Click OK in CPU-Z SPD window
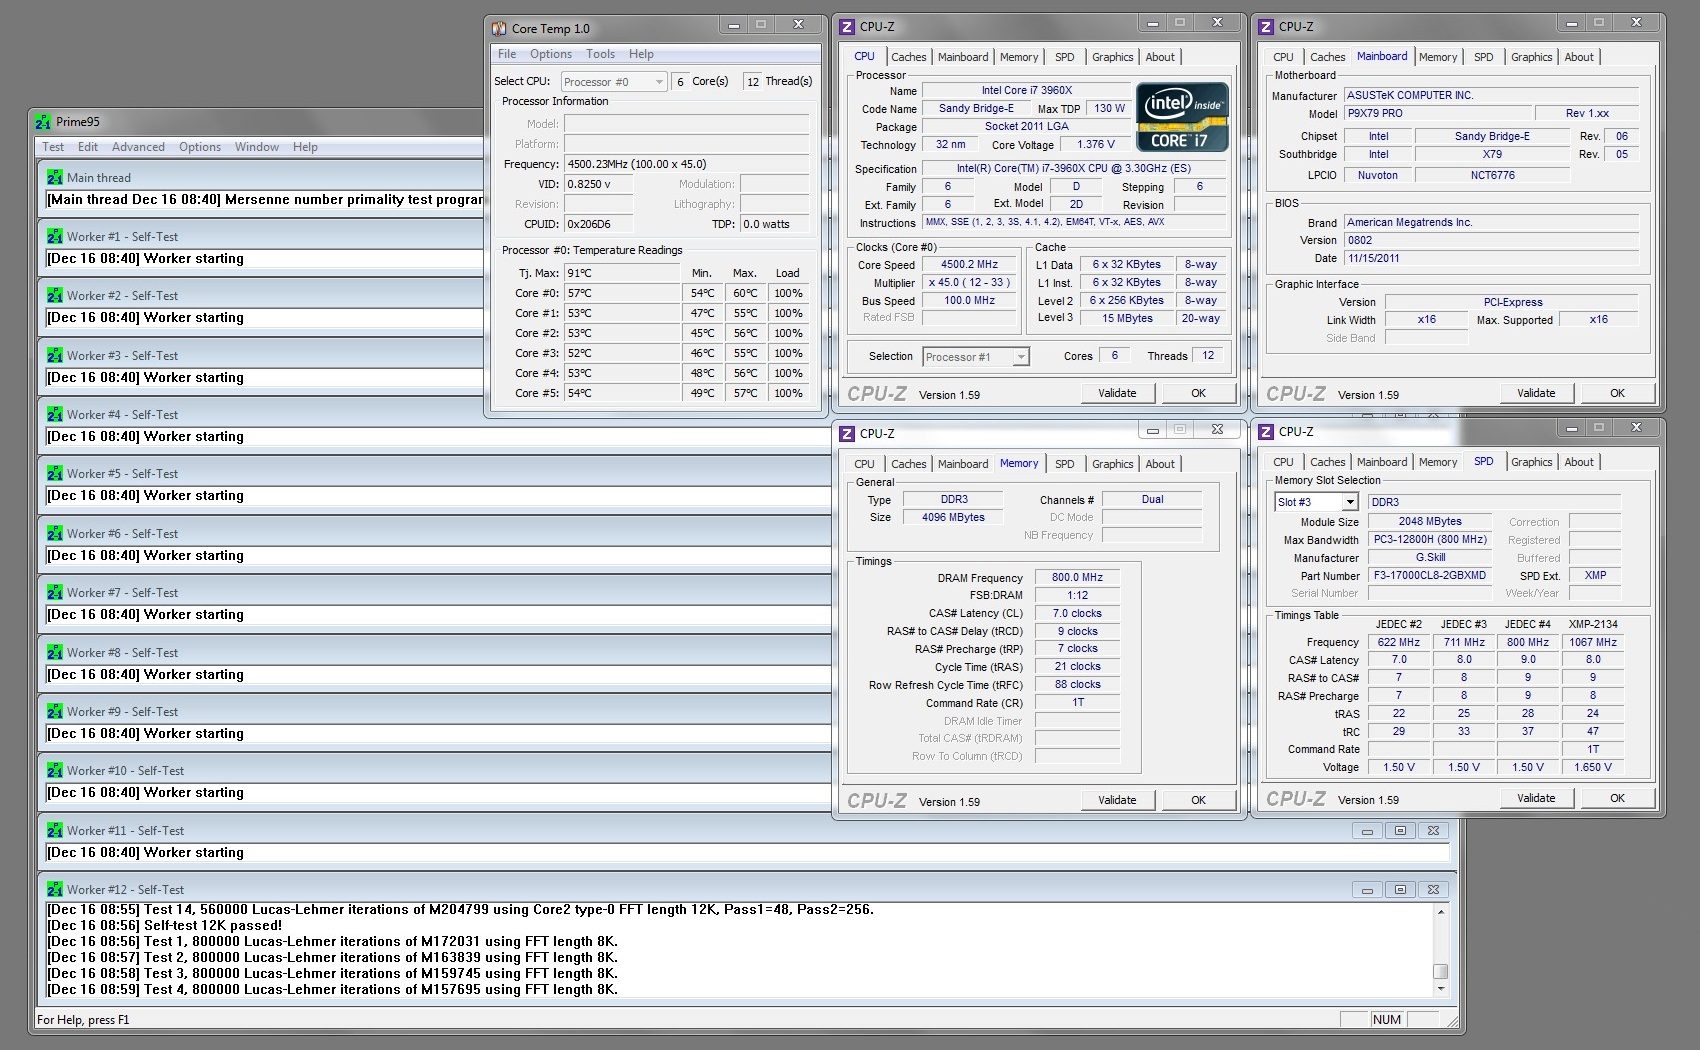Image resolution: width=1700 pixels, height=1050 pixels. [x=1617, y=798]
